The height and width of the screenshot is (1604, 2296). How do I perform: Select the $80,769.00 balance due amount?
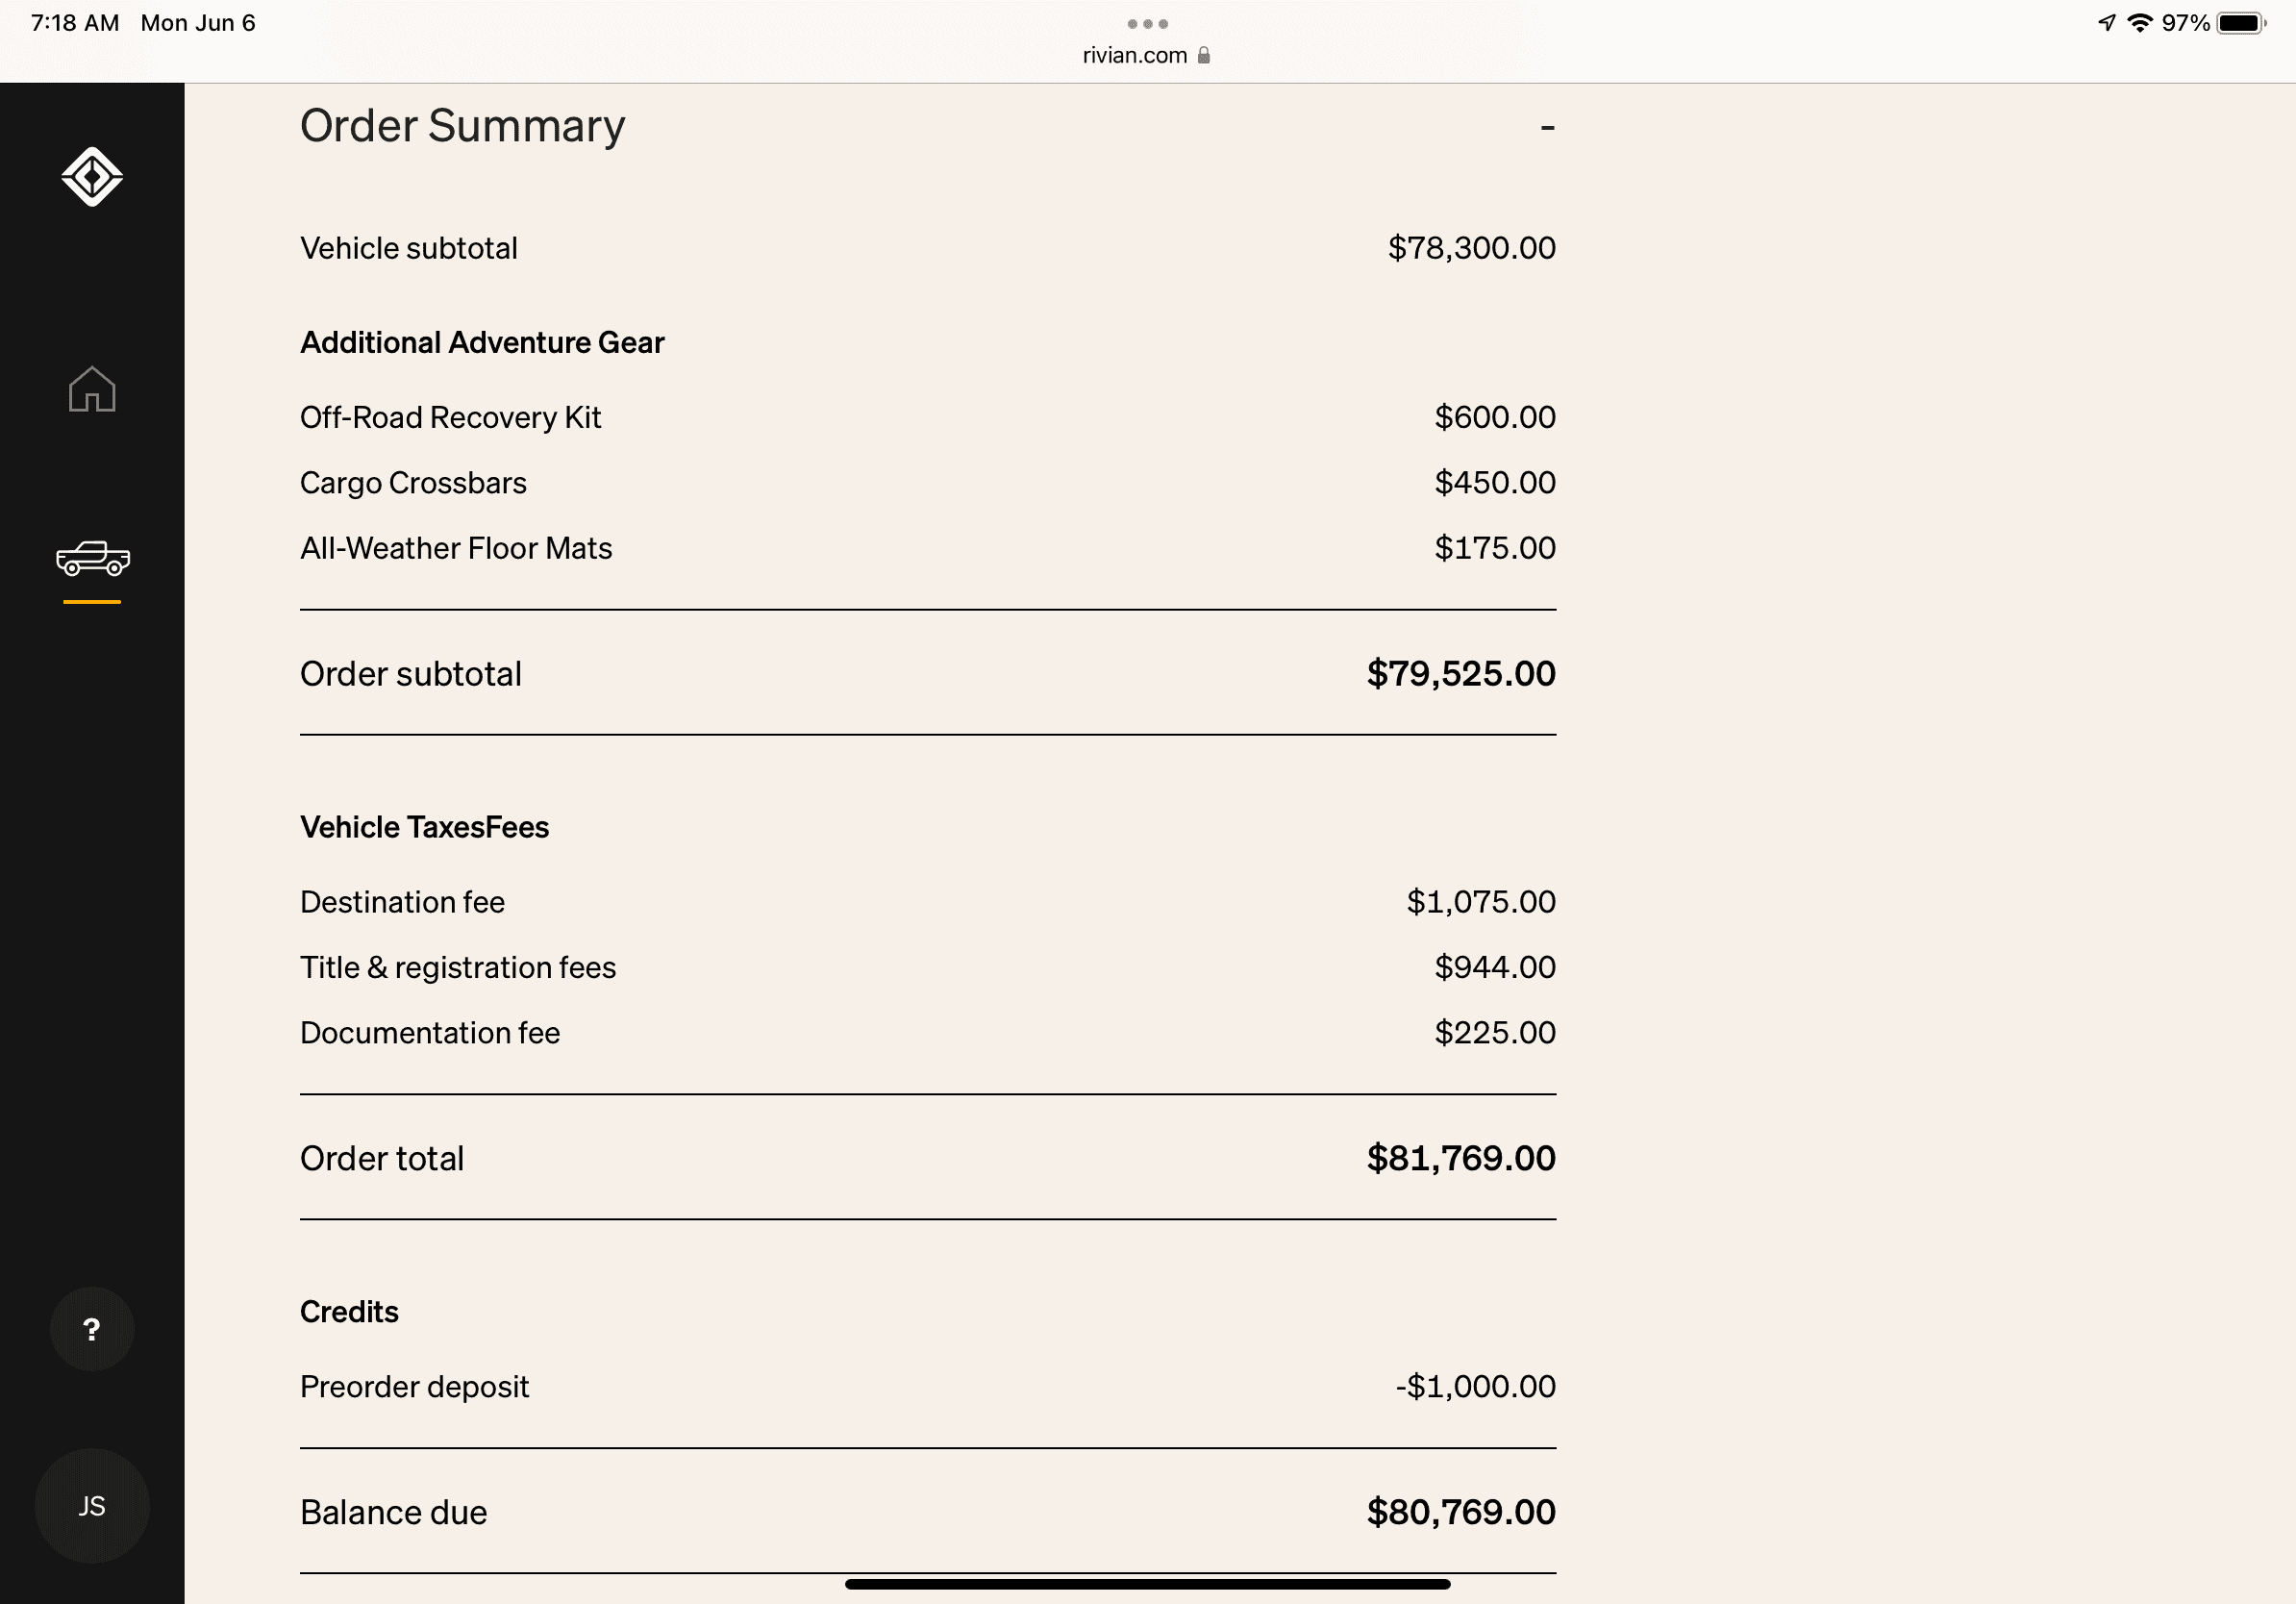click(1461, 1512)
